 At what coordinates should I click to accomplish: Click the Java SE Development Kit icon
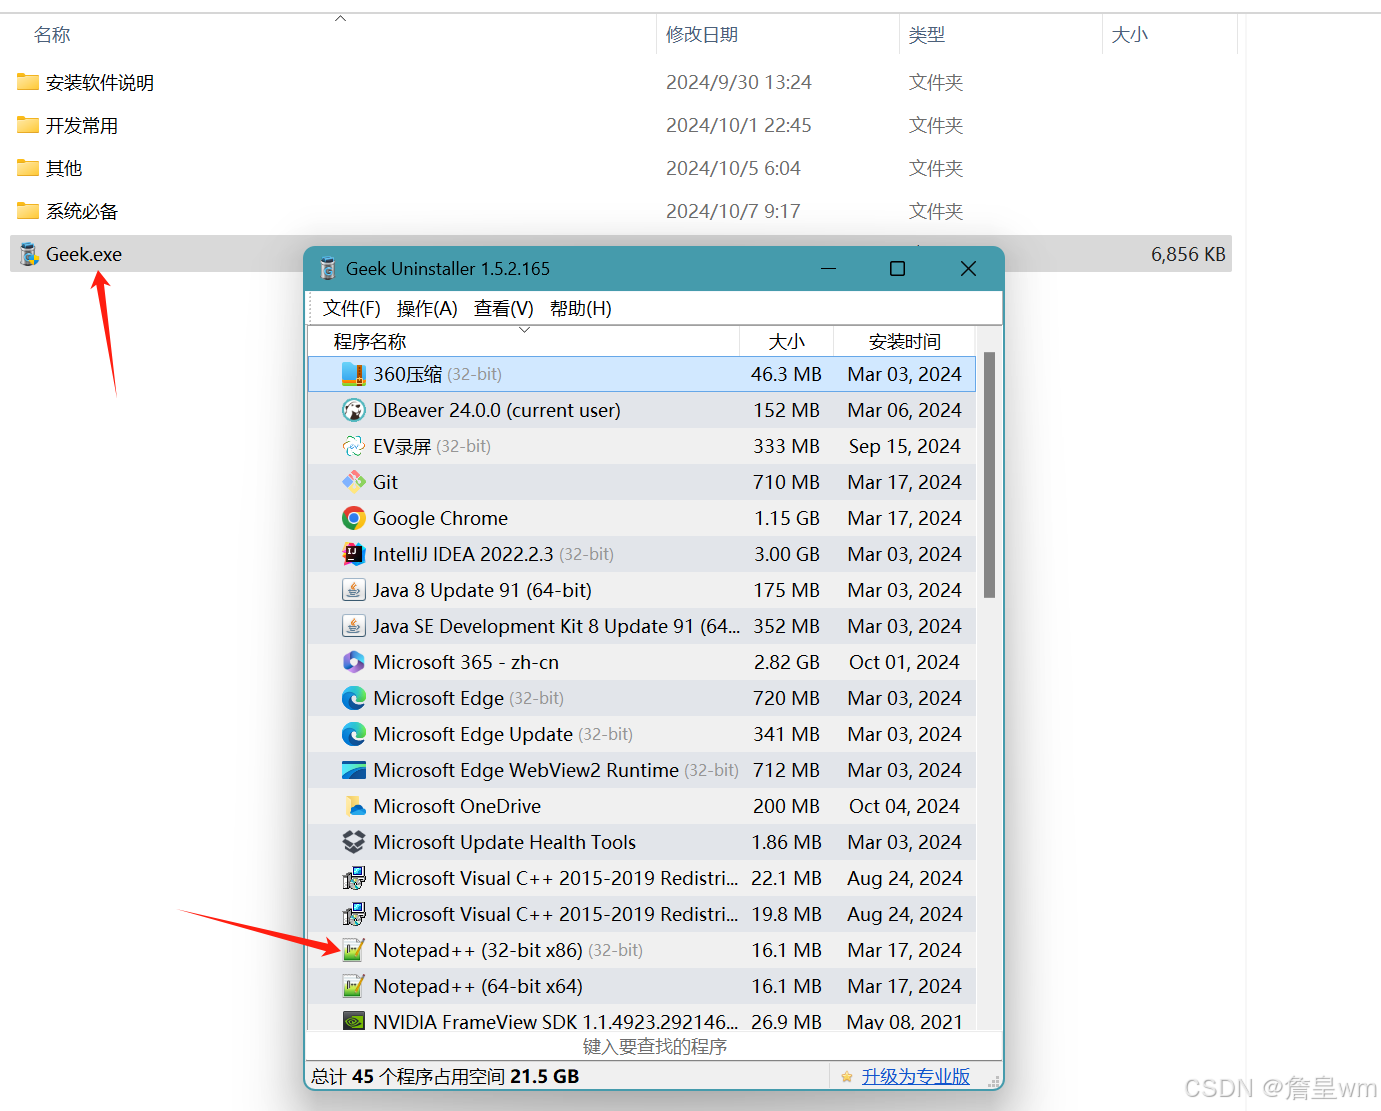point(354,626)
